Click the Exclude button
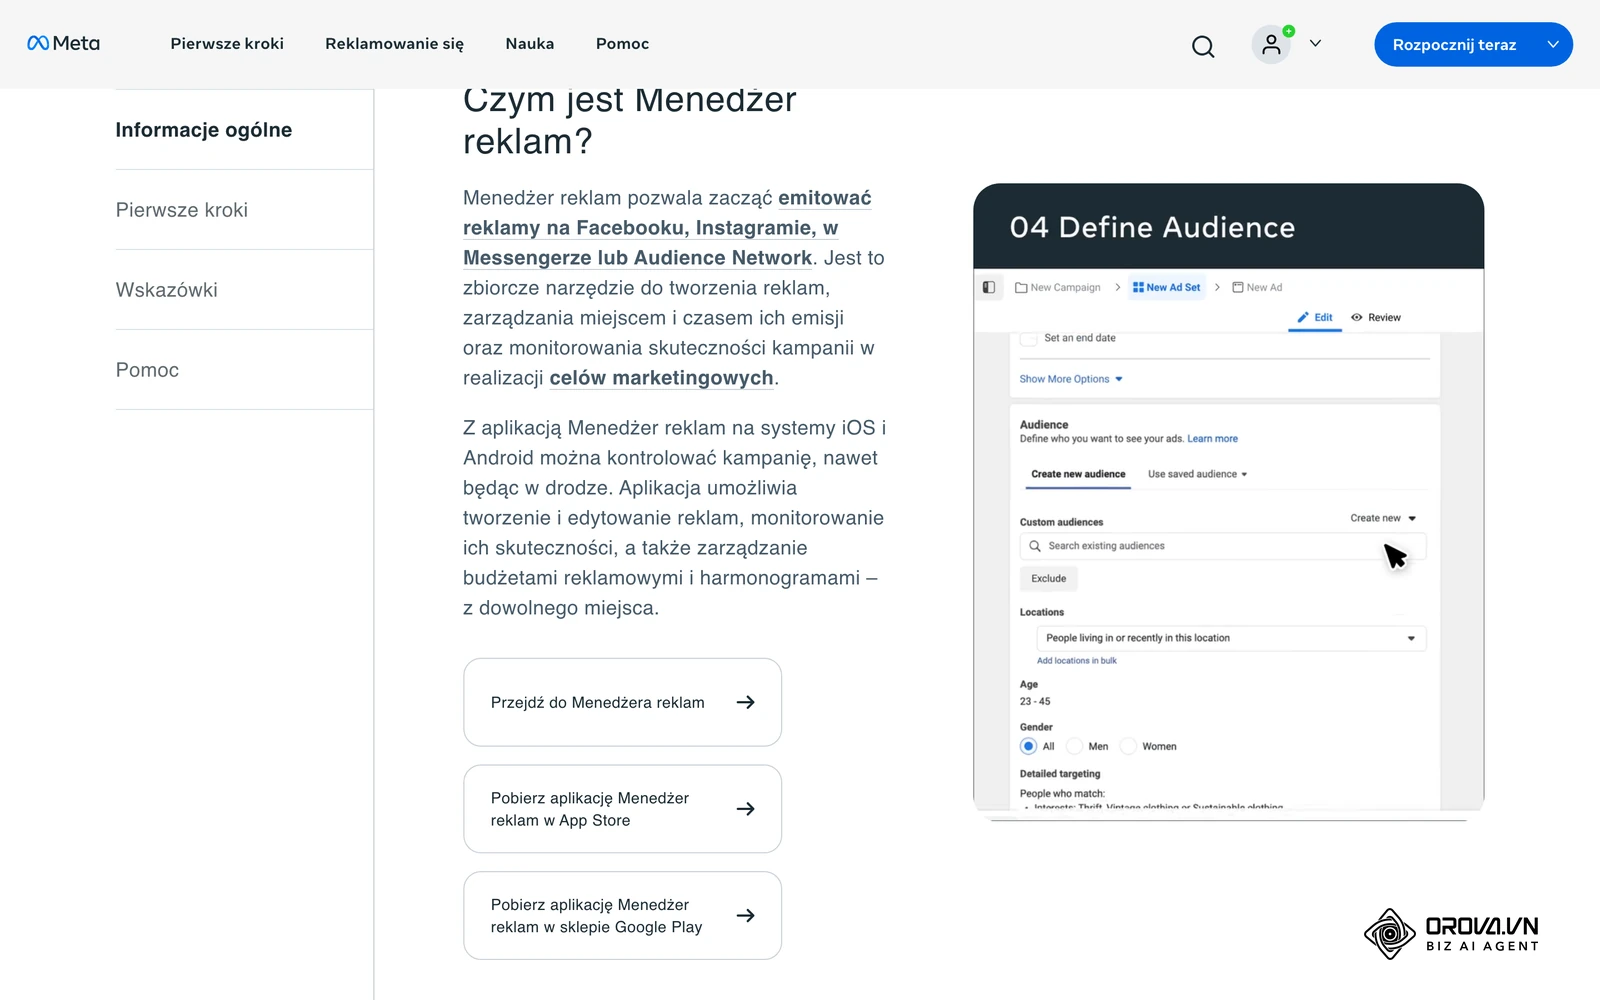The image size is (1600, 1000). [x=1048, y=578]
